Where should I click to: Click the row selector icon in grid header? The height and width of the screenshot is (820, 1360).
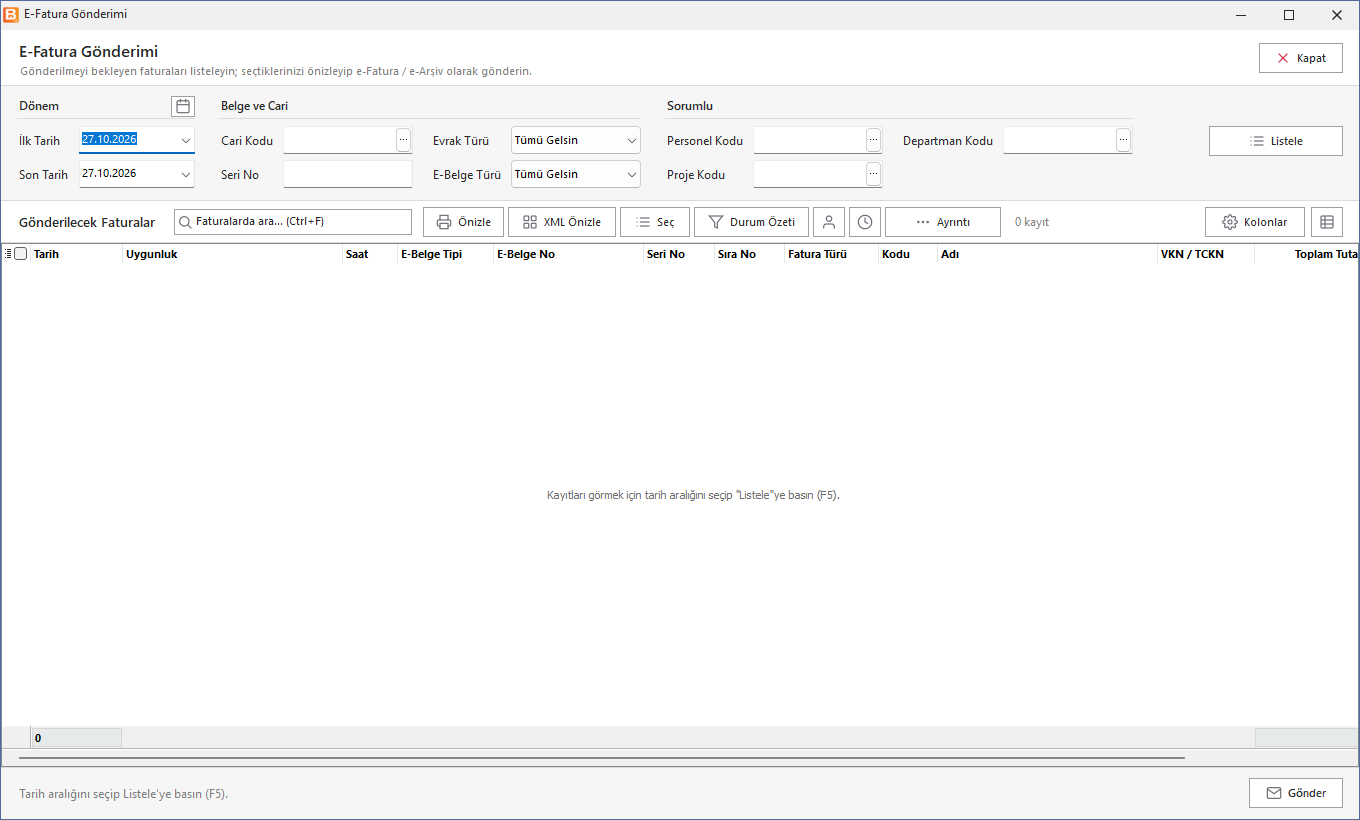pyautogui.click(x=8, y=254)
